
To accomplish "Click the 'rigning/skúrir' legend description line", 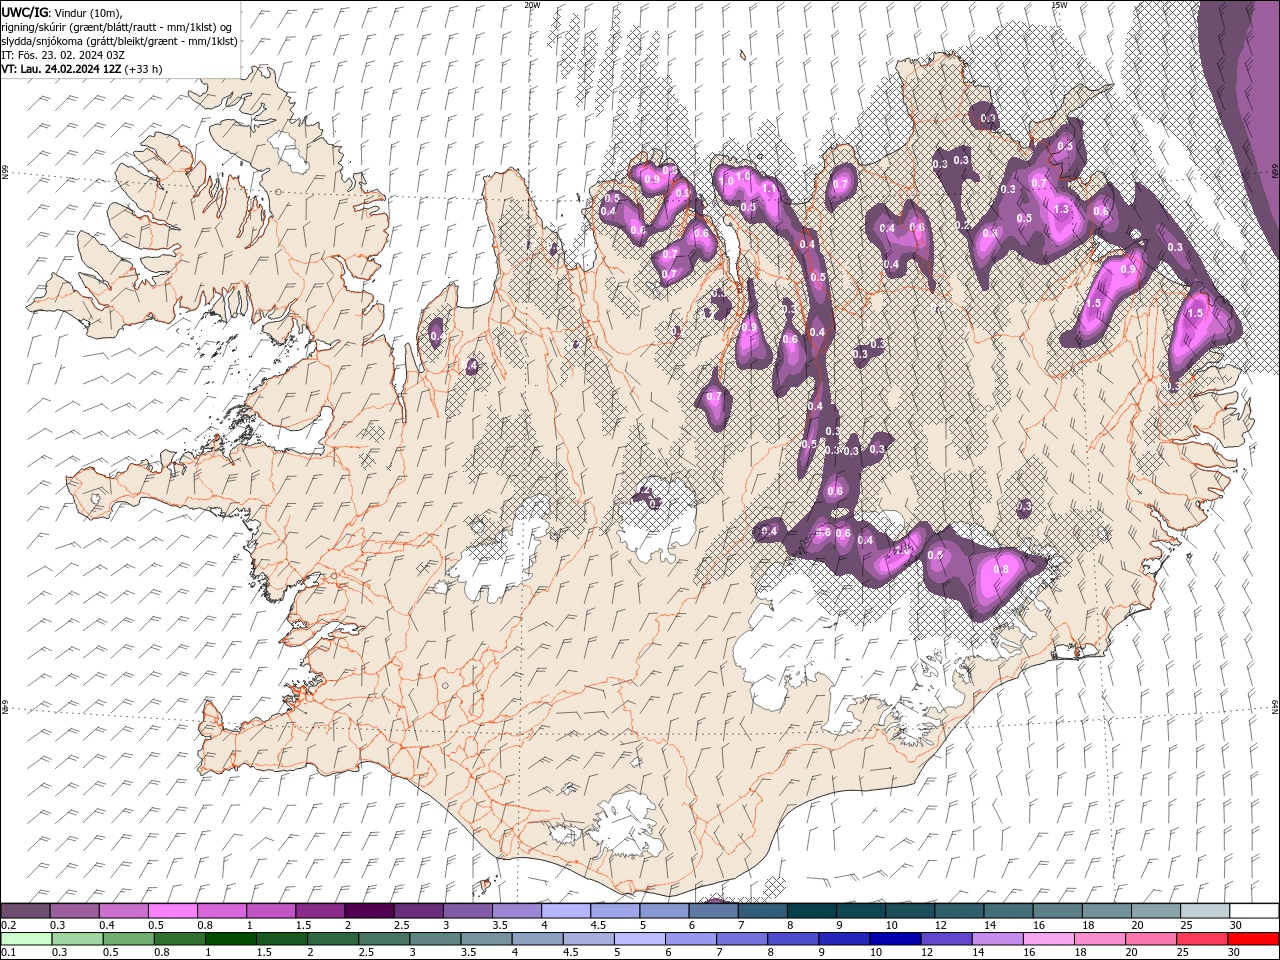I will (x=116, y=27).
